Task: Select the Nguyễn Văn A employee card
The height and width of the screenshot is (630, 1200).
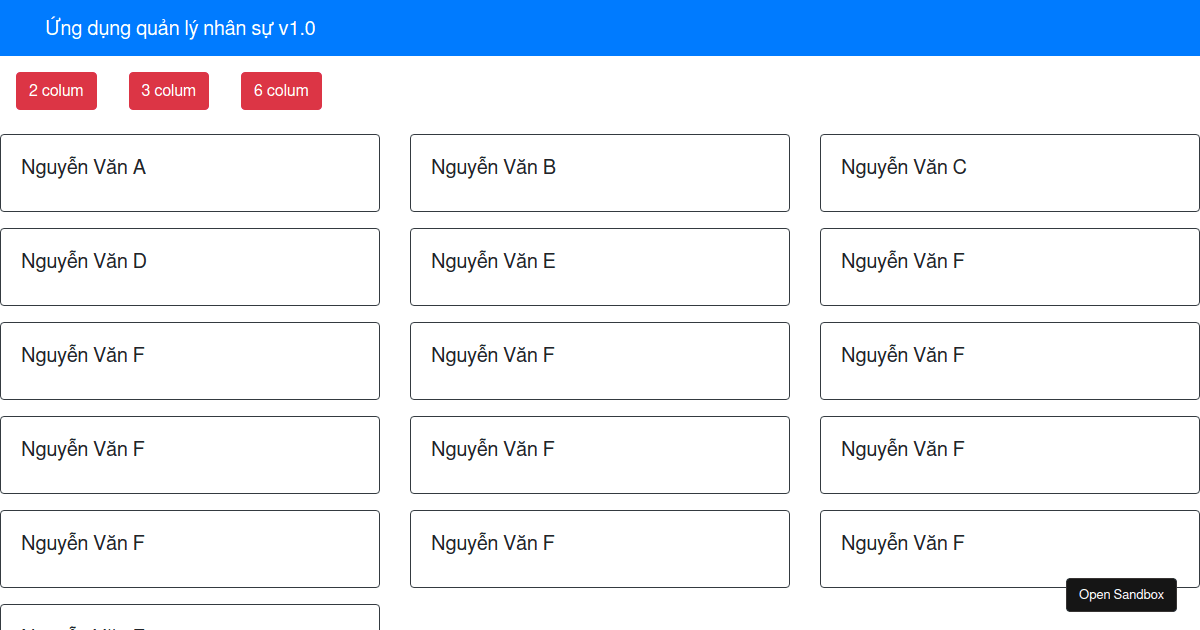Action: (190, 173)
